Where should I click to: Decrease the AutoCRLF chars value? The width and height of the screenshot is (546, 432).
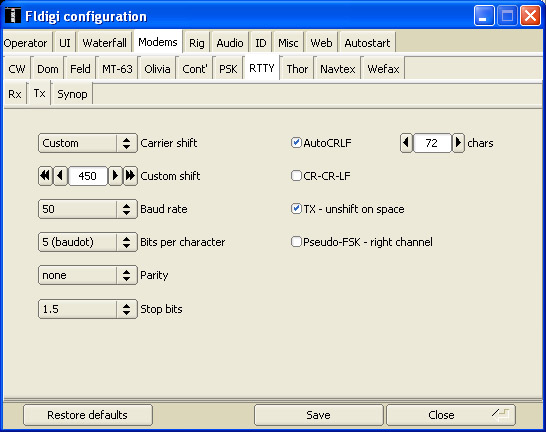click(406, 143)
